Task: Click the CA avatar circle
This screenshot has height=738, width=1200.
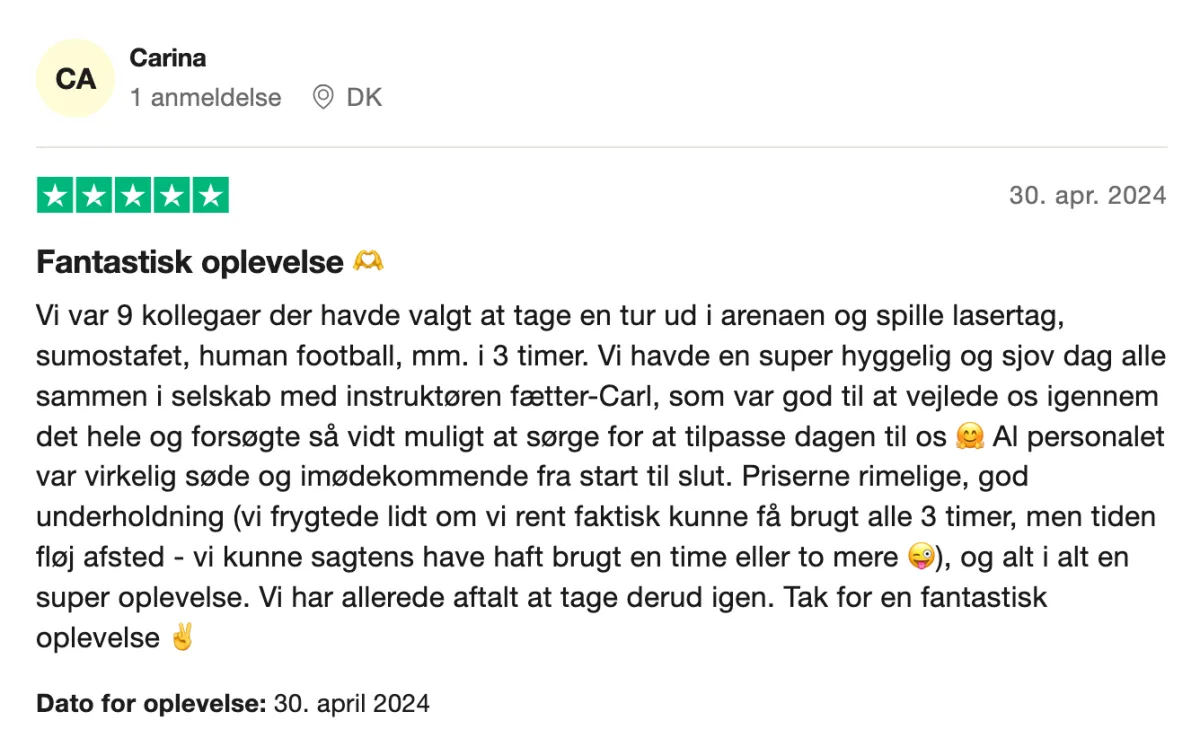Action: coord(75,78)
